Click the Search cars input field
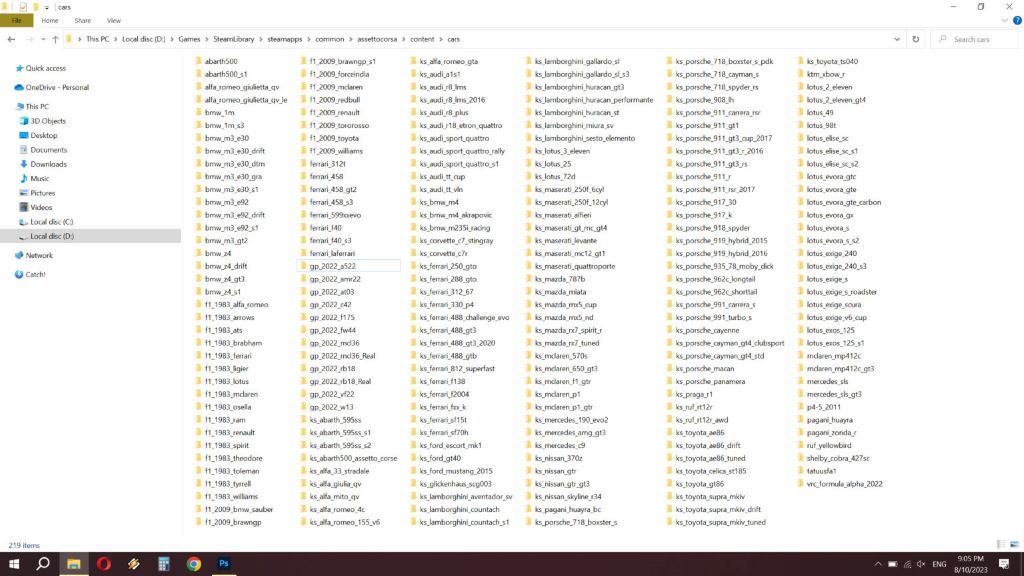Screen dimensions: 1024x576 [x=974, y=39]
